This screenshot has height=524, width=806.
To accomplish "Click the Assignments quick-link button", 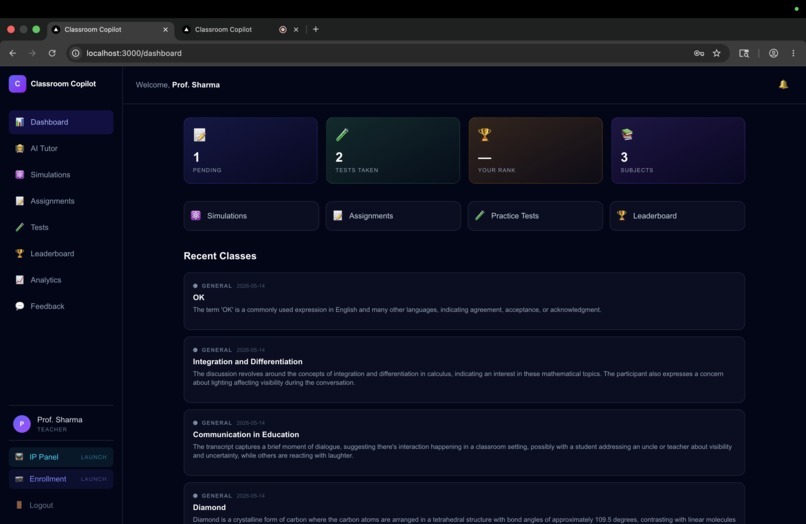I will [x=393, y=215].
